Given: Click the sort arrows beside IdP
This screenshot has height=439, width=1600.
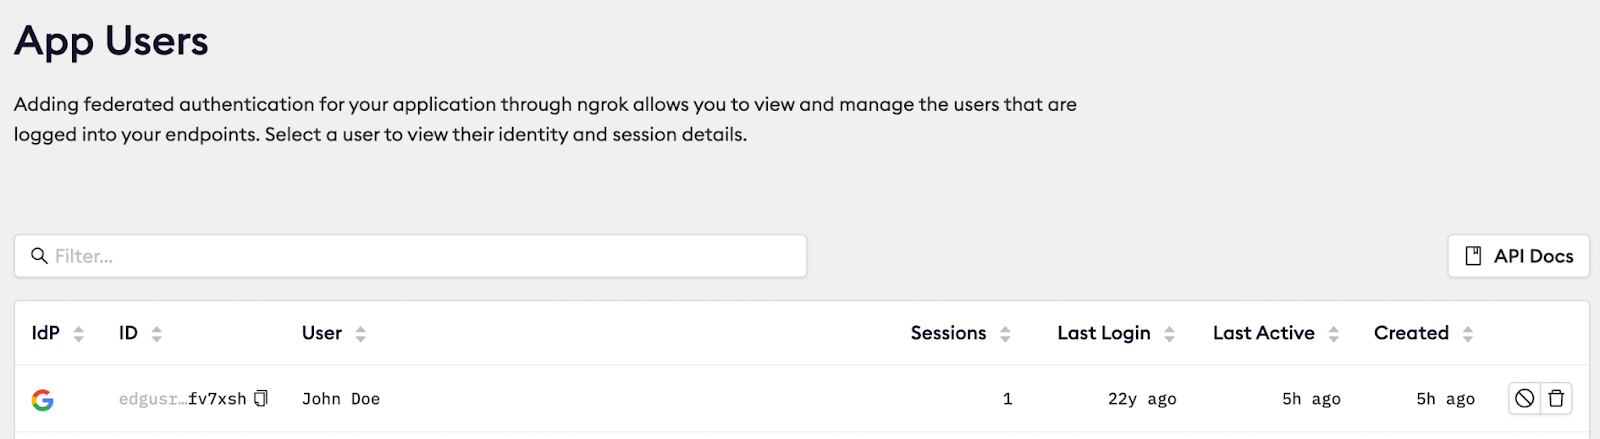Looking at the screenshot, I should coord(79,334).
